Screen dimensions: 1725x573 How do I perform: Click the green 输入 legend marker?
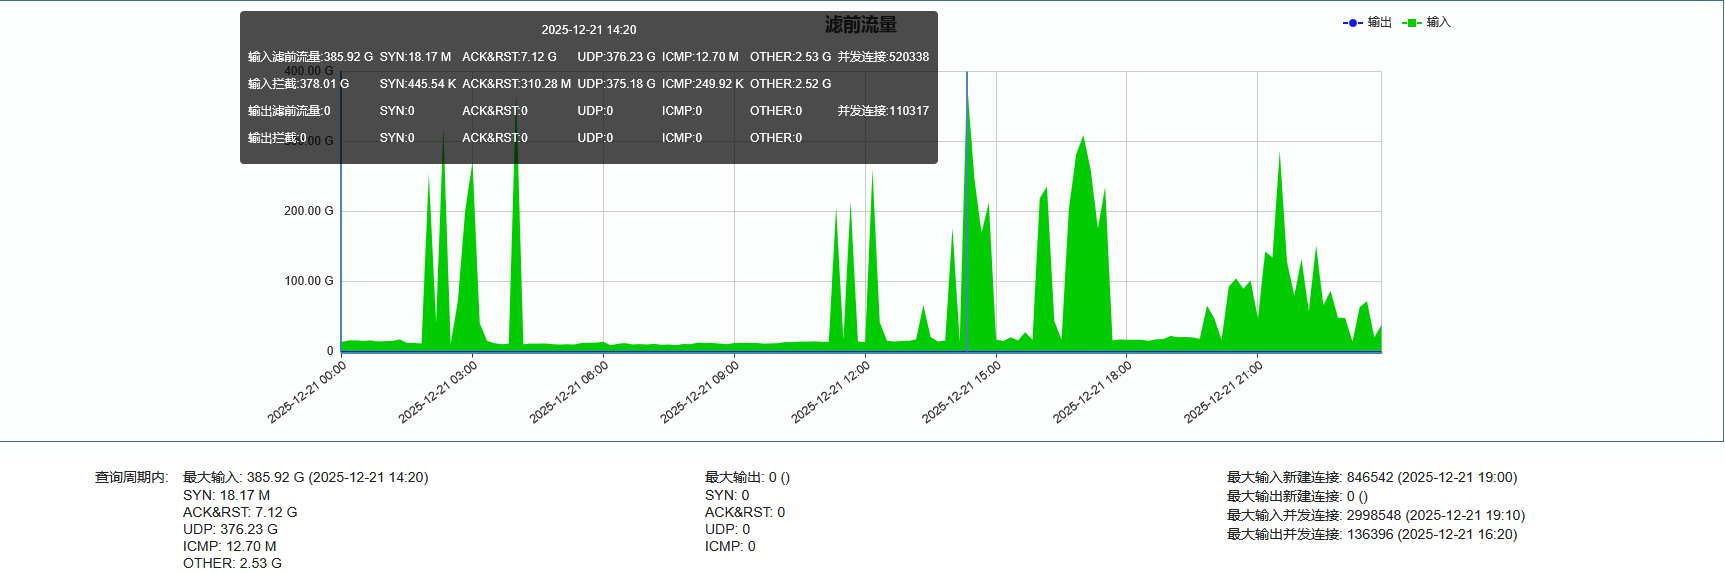(1411, 23)
